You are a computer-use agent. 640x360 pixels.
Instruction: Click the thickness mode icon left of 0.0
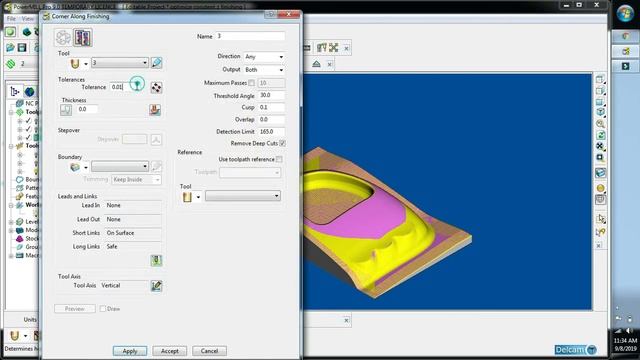[x=66, y=109]
